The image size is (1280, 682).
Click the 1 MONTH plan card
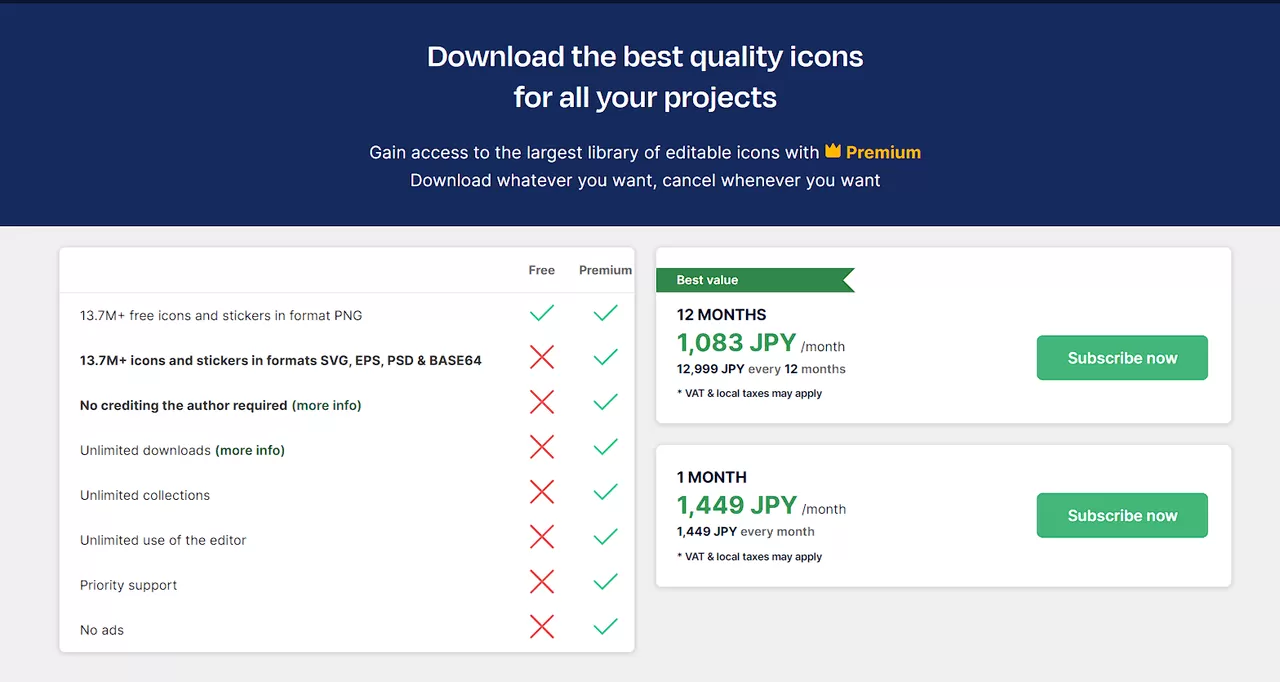712,477
